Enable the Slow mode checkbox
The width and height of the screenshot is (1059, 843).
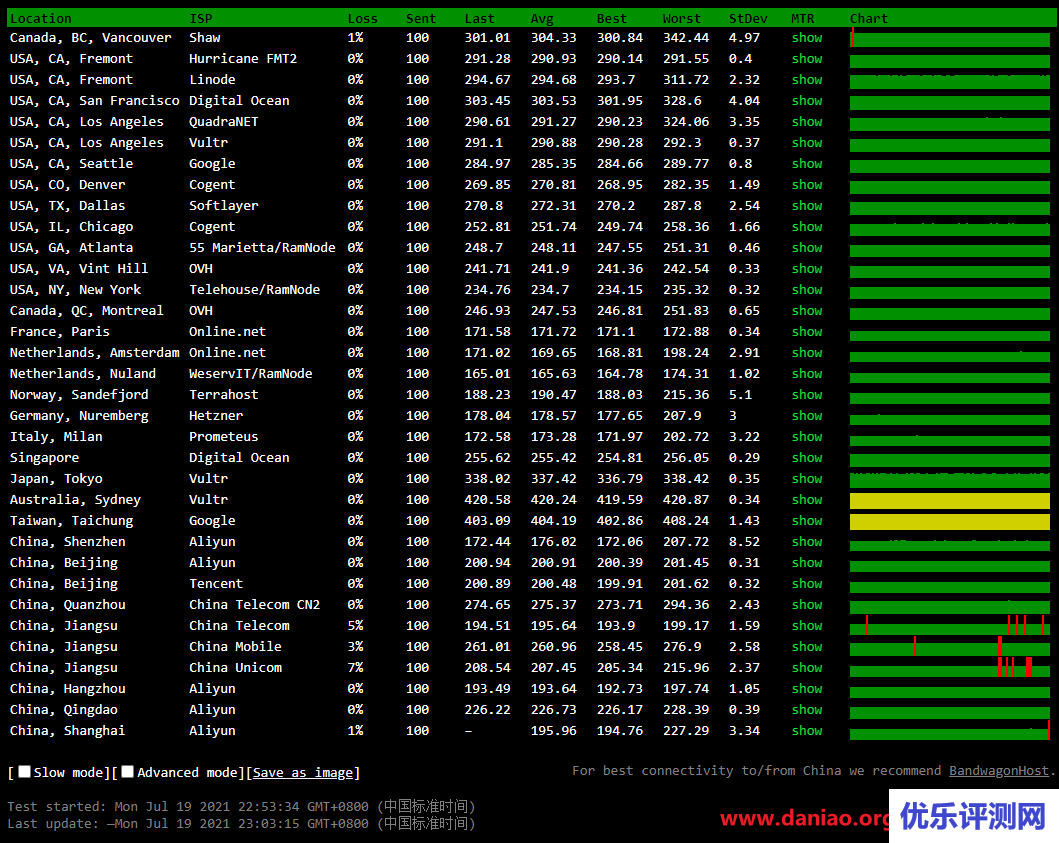(24, 771)
